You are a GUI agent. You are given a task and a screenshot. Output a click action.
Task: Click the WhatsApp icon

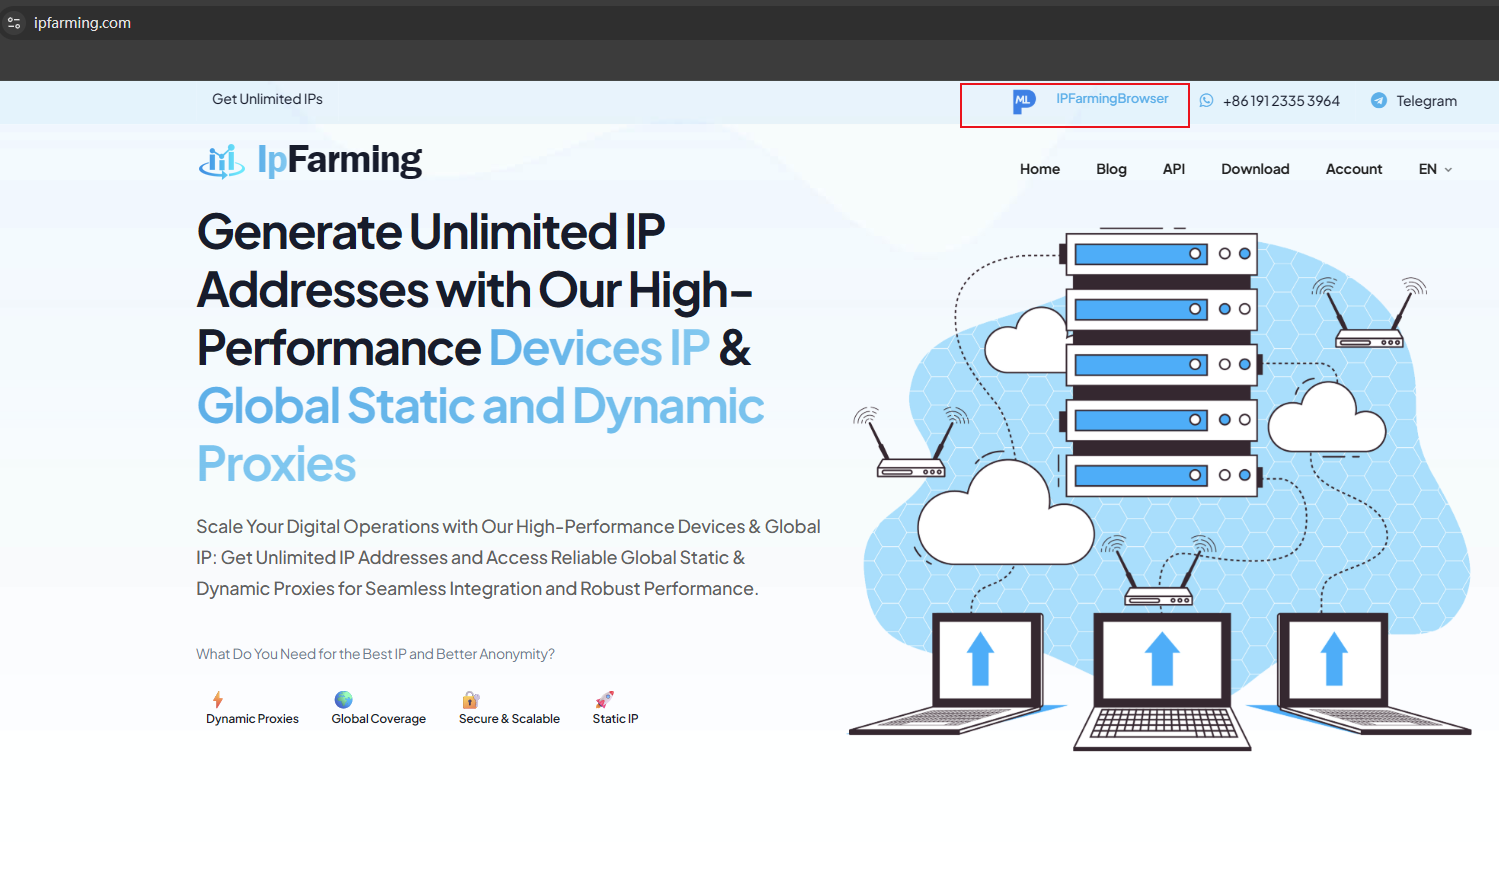(x=1206, y=100)
